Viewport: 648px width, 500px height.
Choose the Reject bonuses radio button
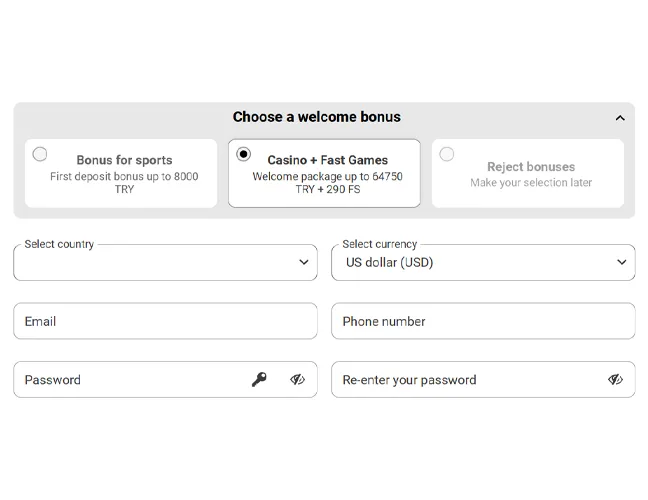447,154
